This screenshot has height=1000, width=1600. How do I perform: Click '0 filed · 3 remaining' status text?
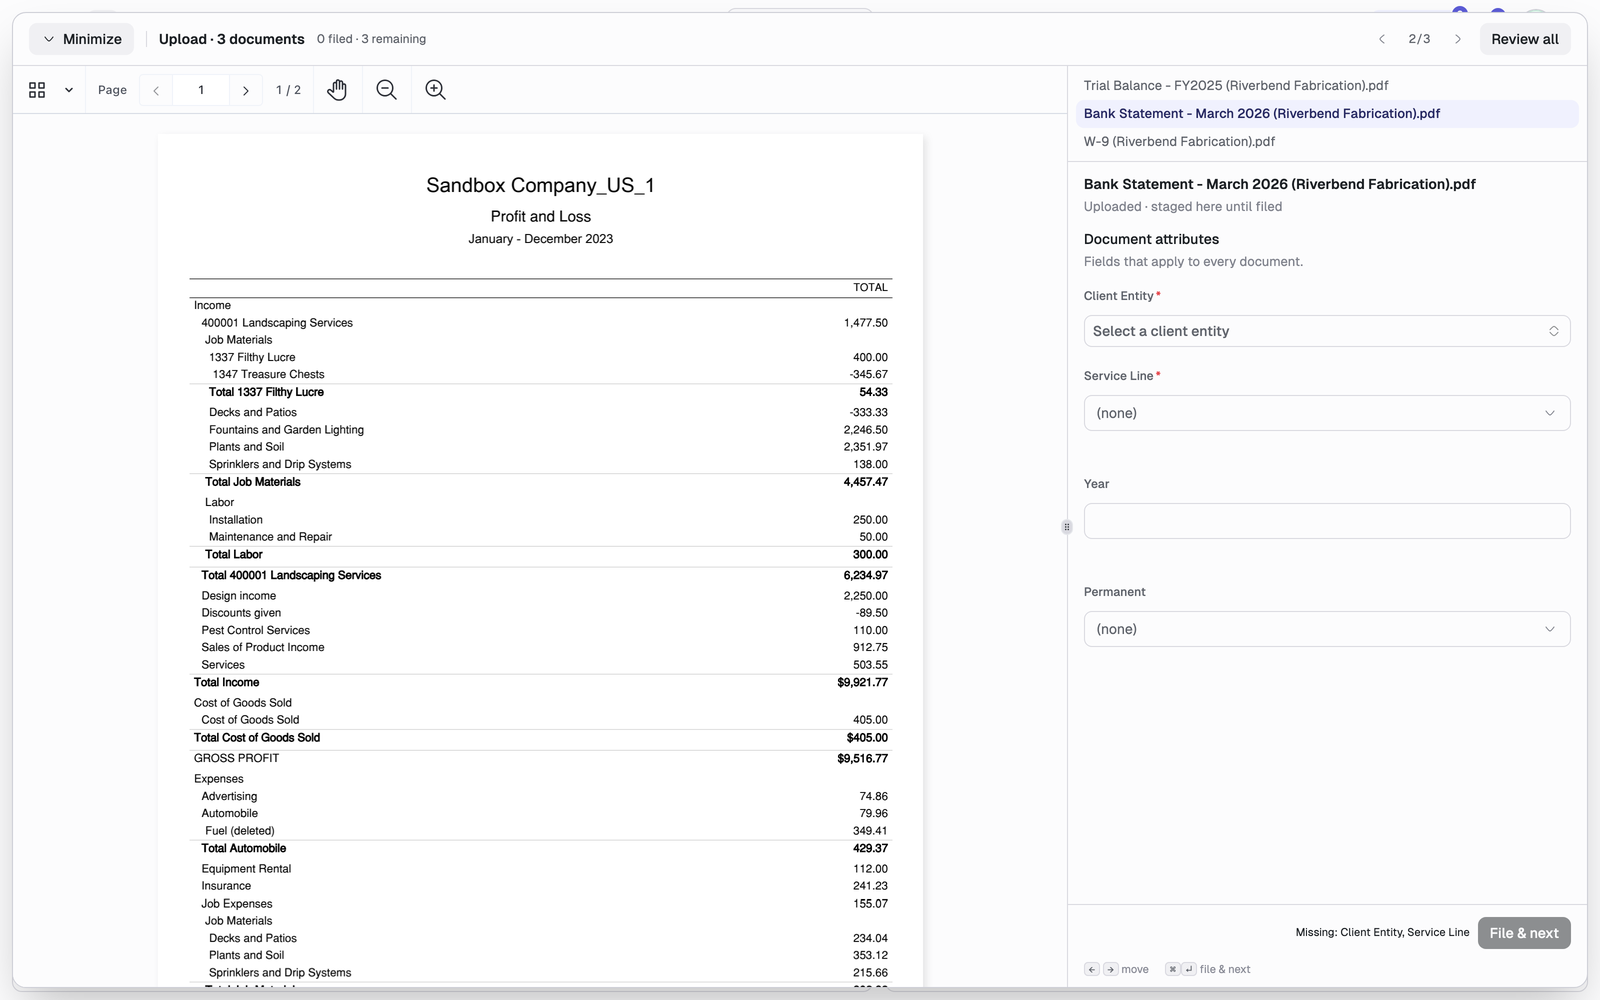pyautogui.click(x=371, y=39)
